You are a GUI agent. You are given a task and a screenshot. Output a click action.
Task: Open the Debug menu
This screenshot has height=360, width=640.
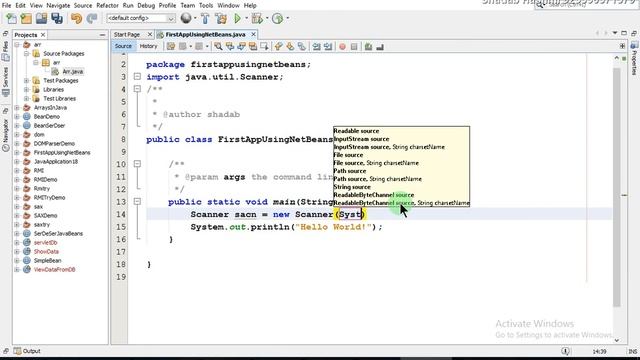pos(146,6)
